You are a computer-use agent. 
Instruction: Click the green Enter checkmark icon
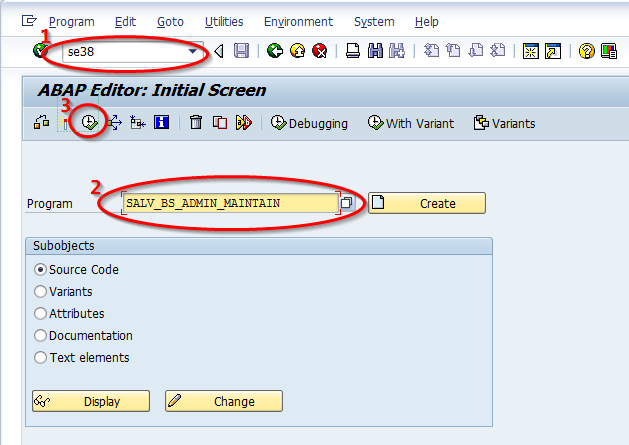[40, 51]
